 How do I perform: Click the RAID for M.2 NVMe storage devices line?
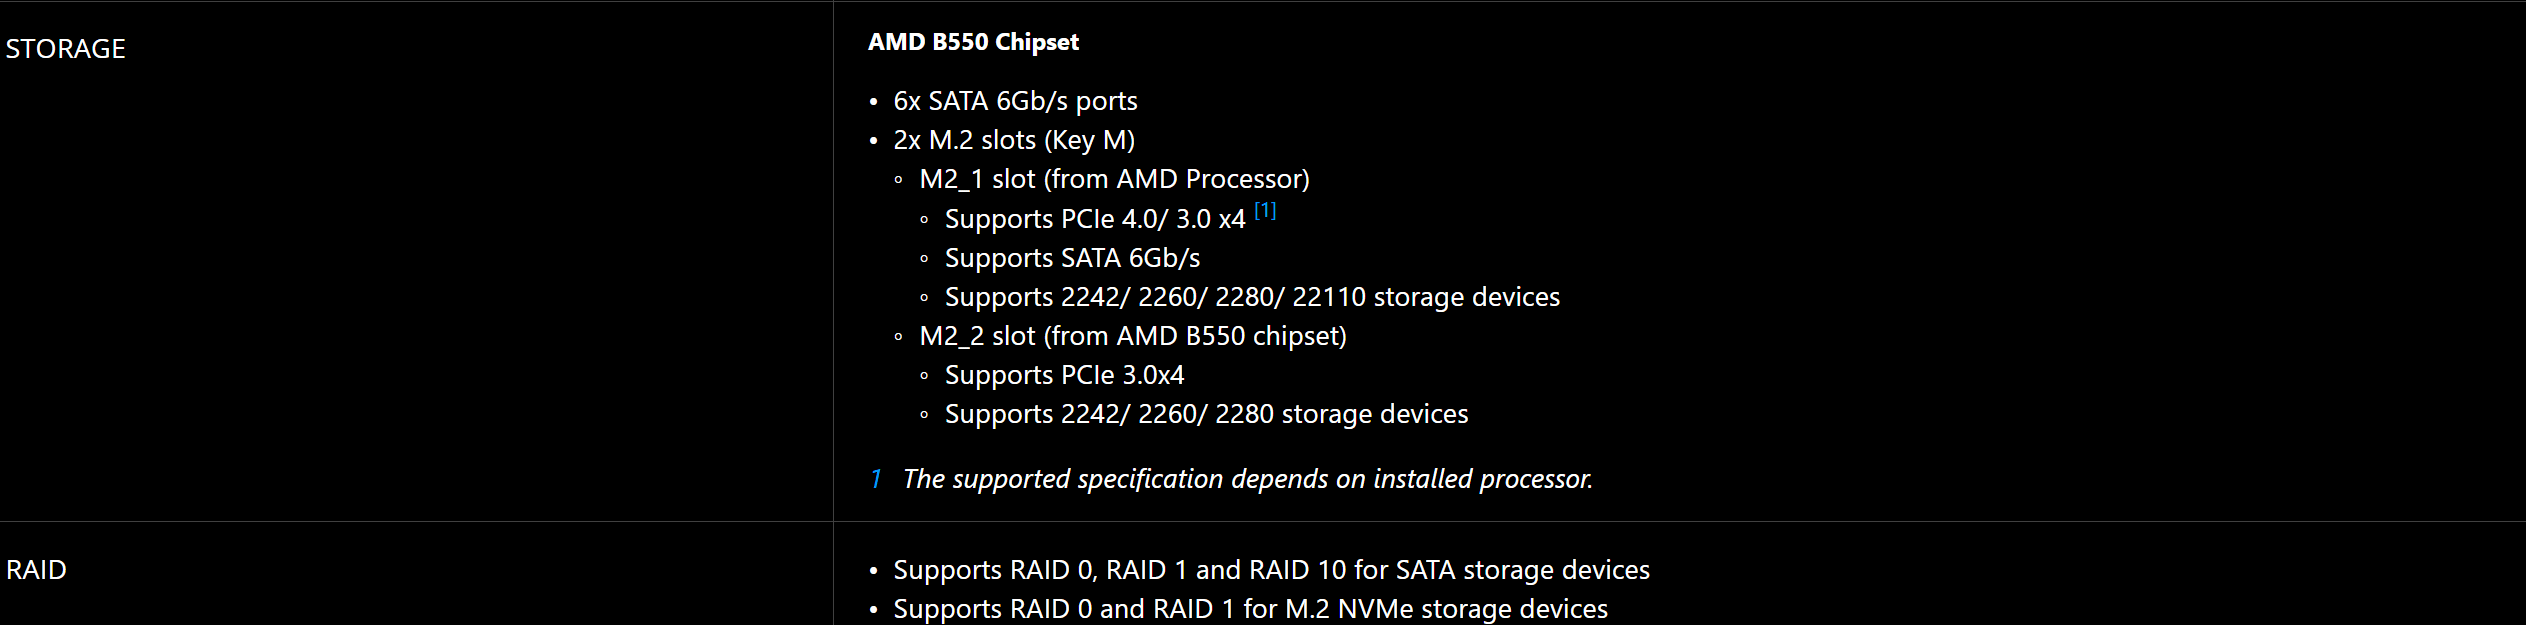click(x=1250, y=609)
